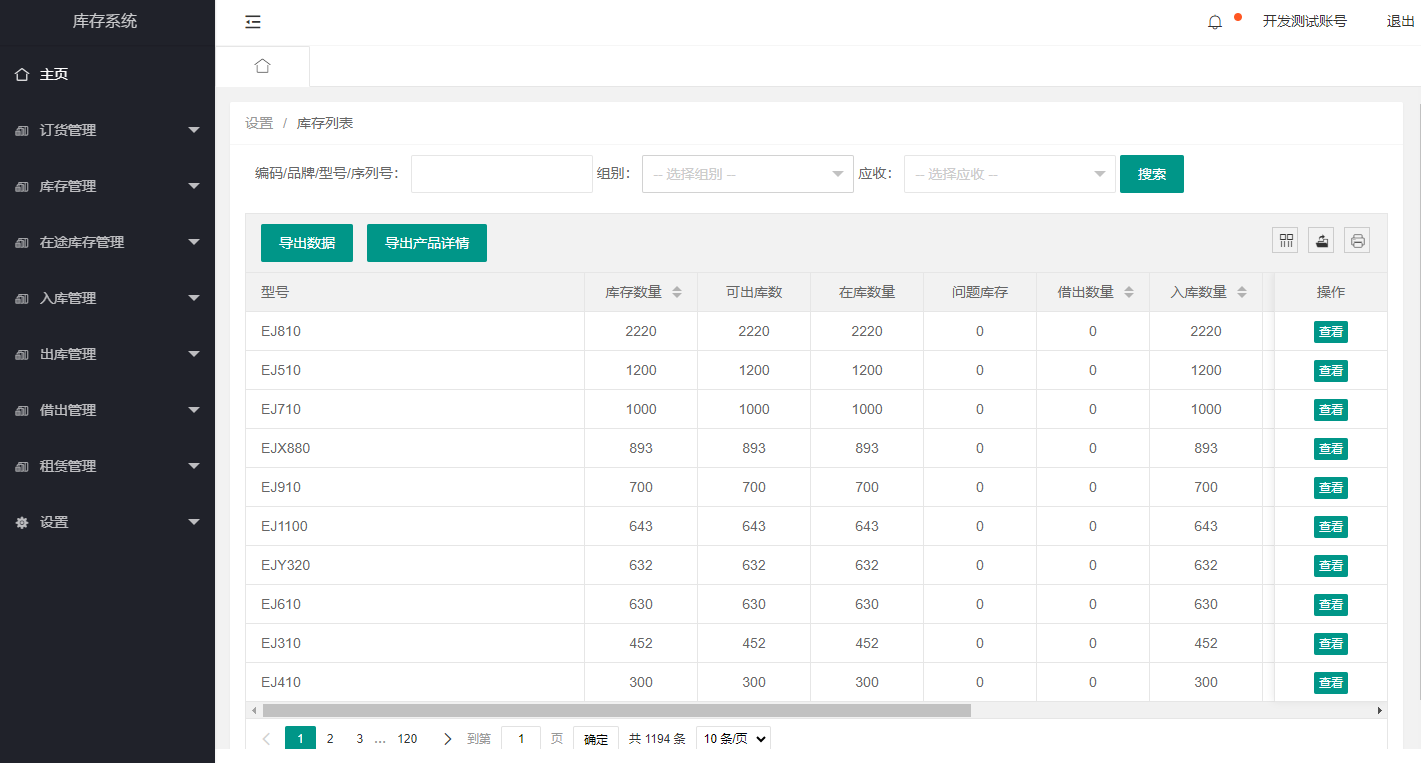Click 查看 for EJ1100 row

(x=1331, y=527)
